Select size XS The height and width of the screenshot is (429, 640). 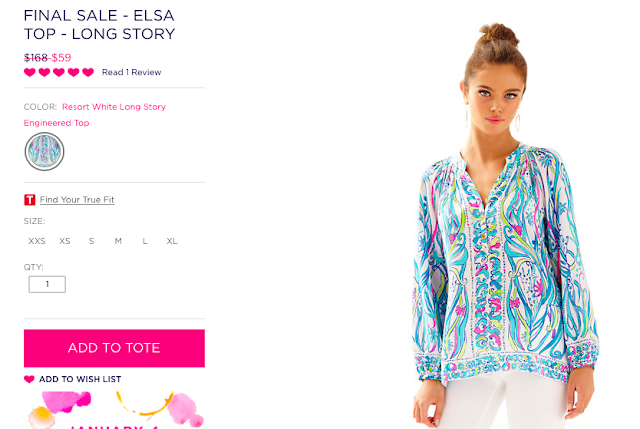(64, 241)
